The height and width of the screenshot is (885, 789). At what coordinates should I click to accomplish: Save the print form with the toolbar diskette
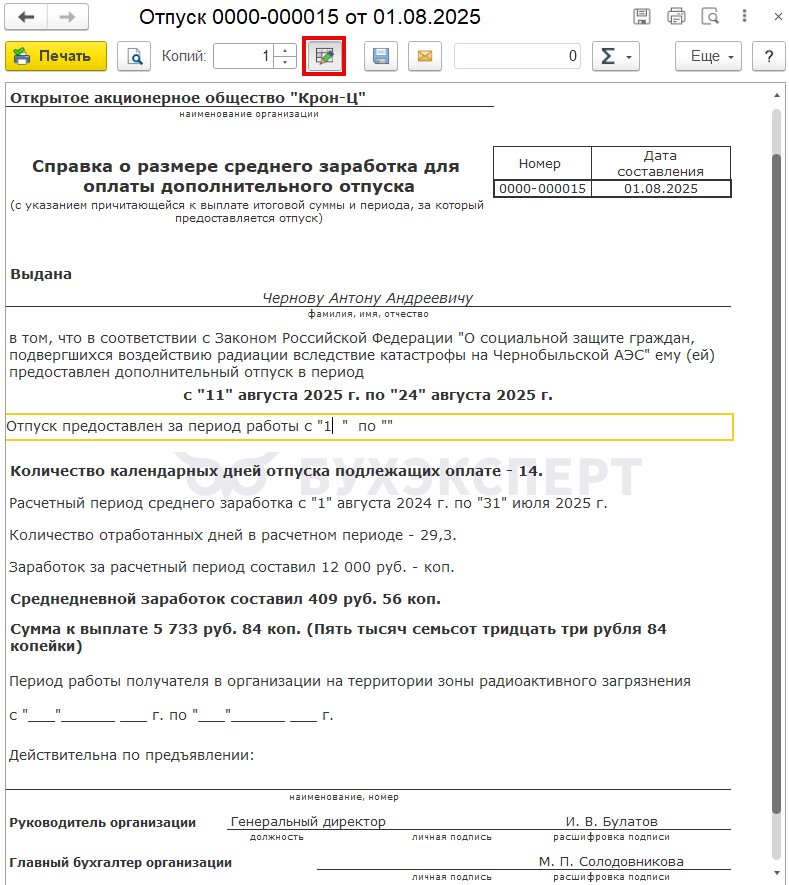pyautogui.click(x=381, y=56)
